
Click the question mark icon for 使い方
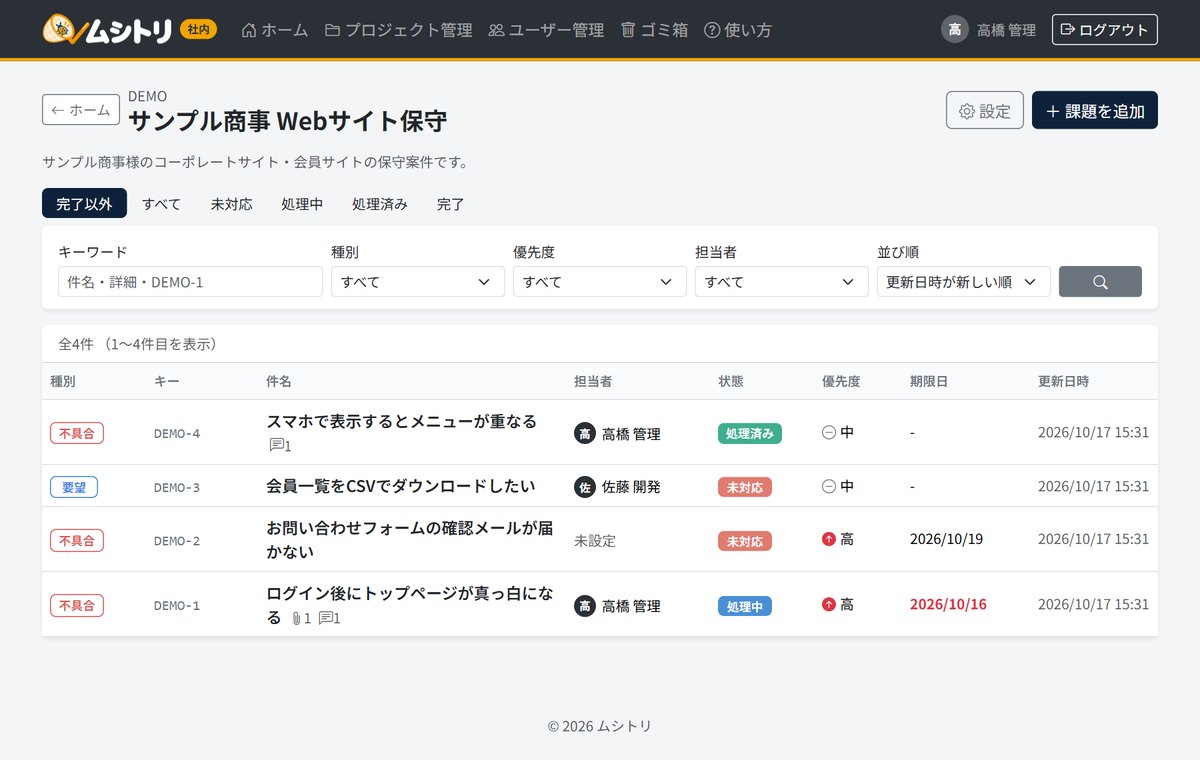click(712, 30)
